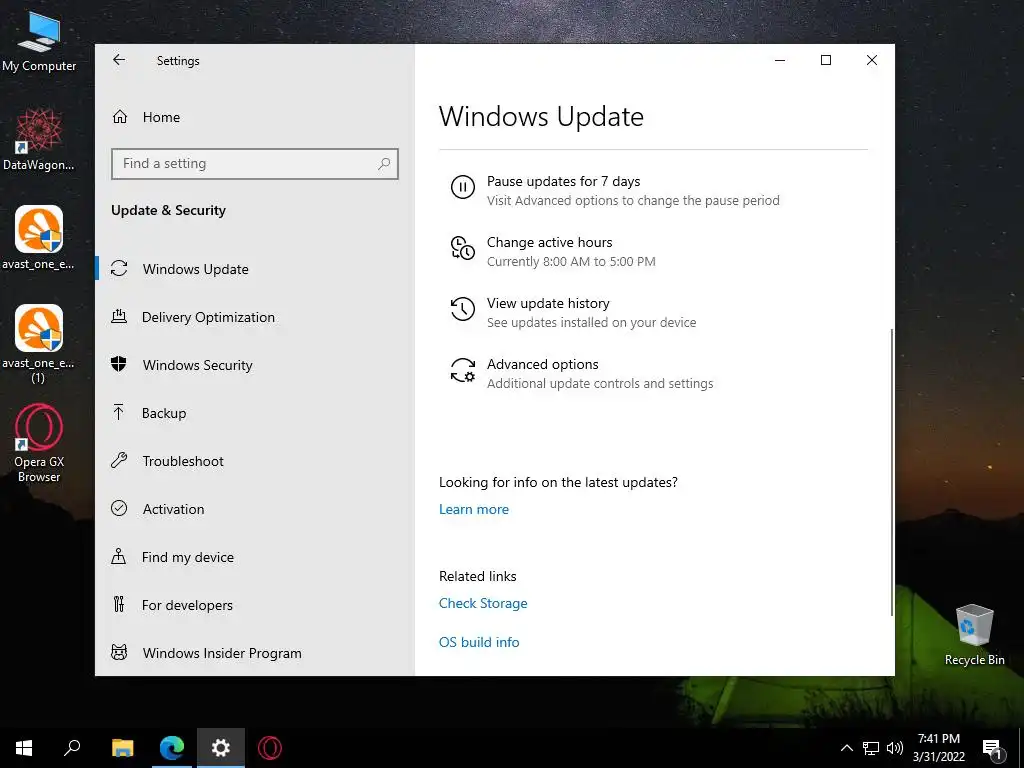Click the clock icon for Change active hours
The width and height of the screenshot is (1024, 768).
point(462,248)
